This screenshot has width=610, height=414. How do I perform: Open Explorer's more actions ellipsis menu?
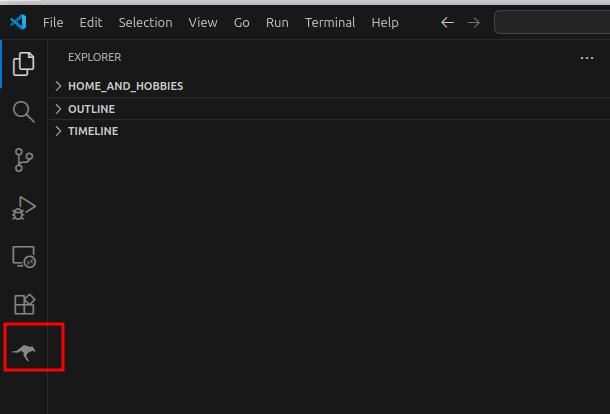point(587,58)
